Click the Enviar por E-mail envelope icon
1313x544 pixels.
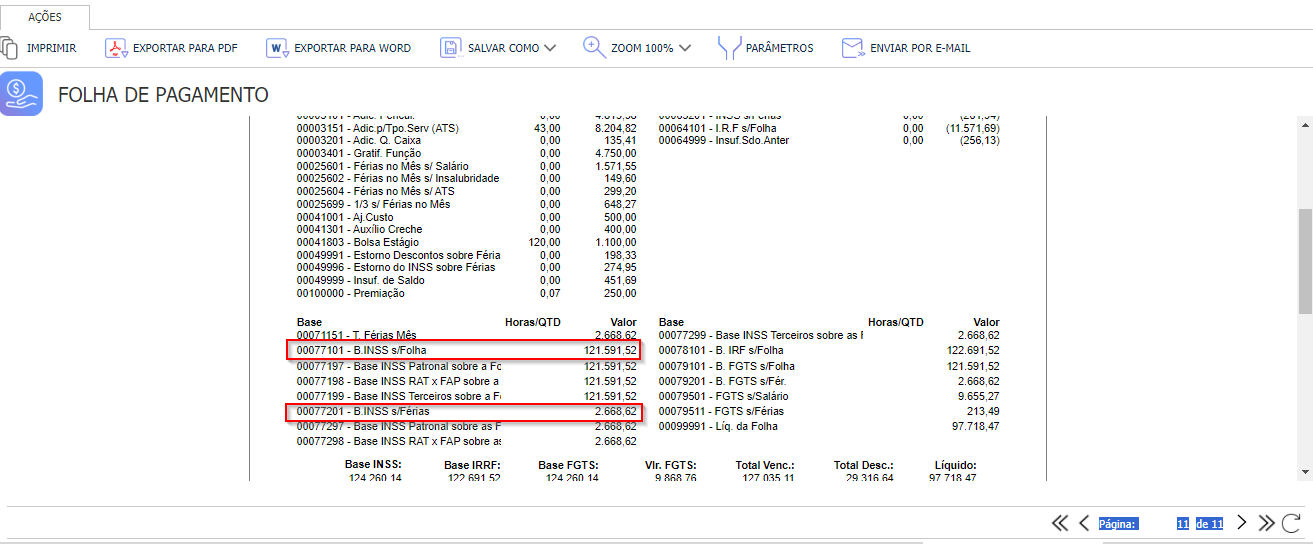pos(852,48)
